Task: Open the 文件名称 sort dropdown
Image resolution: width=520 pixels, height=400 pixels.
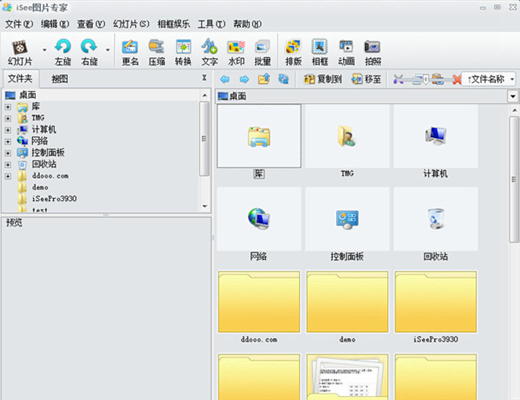Action: point(489,79)
